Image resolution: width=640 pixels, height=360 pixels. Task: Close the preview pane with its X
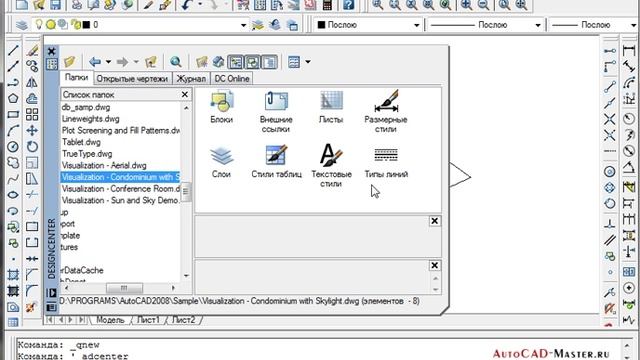point(435,221)
